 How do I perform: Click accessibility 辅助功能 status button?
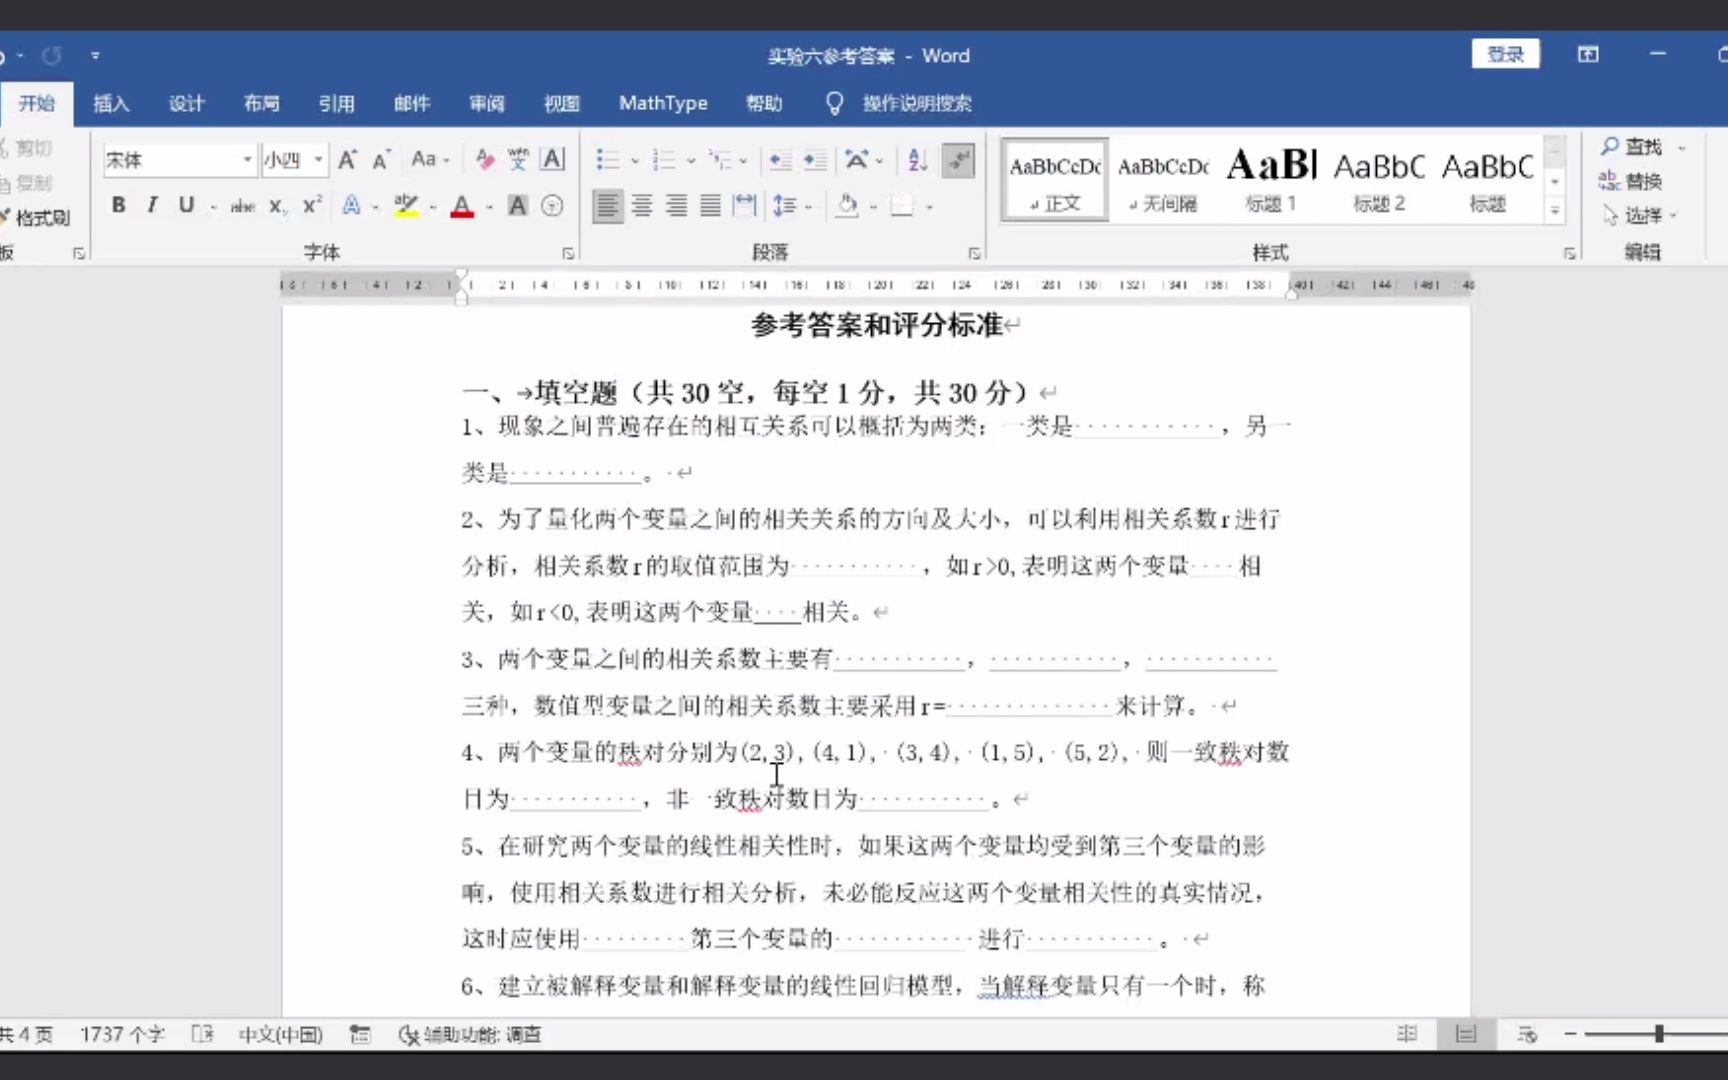(470, 1034)
